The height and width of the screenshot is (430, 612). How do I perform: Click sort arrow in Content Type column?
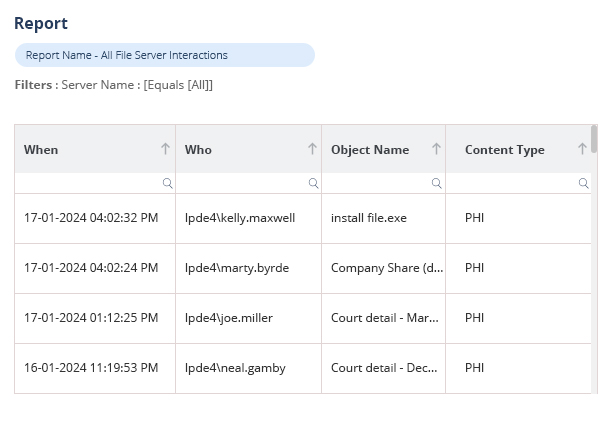582,149
